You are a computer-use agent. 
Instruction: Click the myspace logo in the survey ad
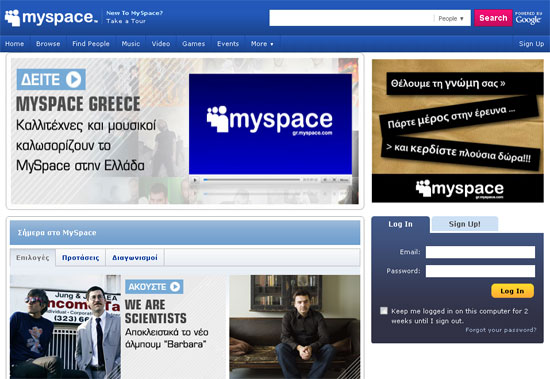pyautogui.click(x=460, y=189)
